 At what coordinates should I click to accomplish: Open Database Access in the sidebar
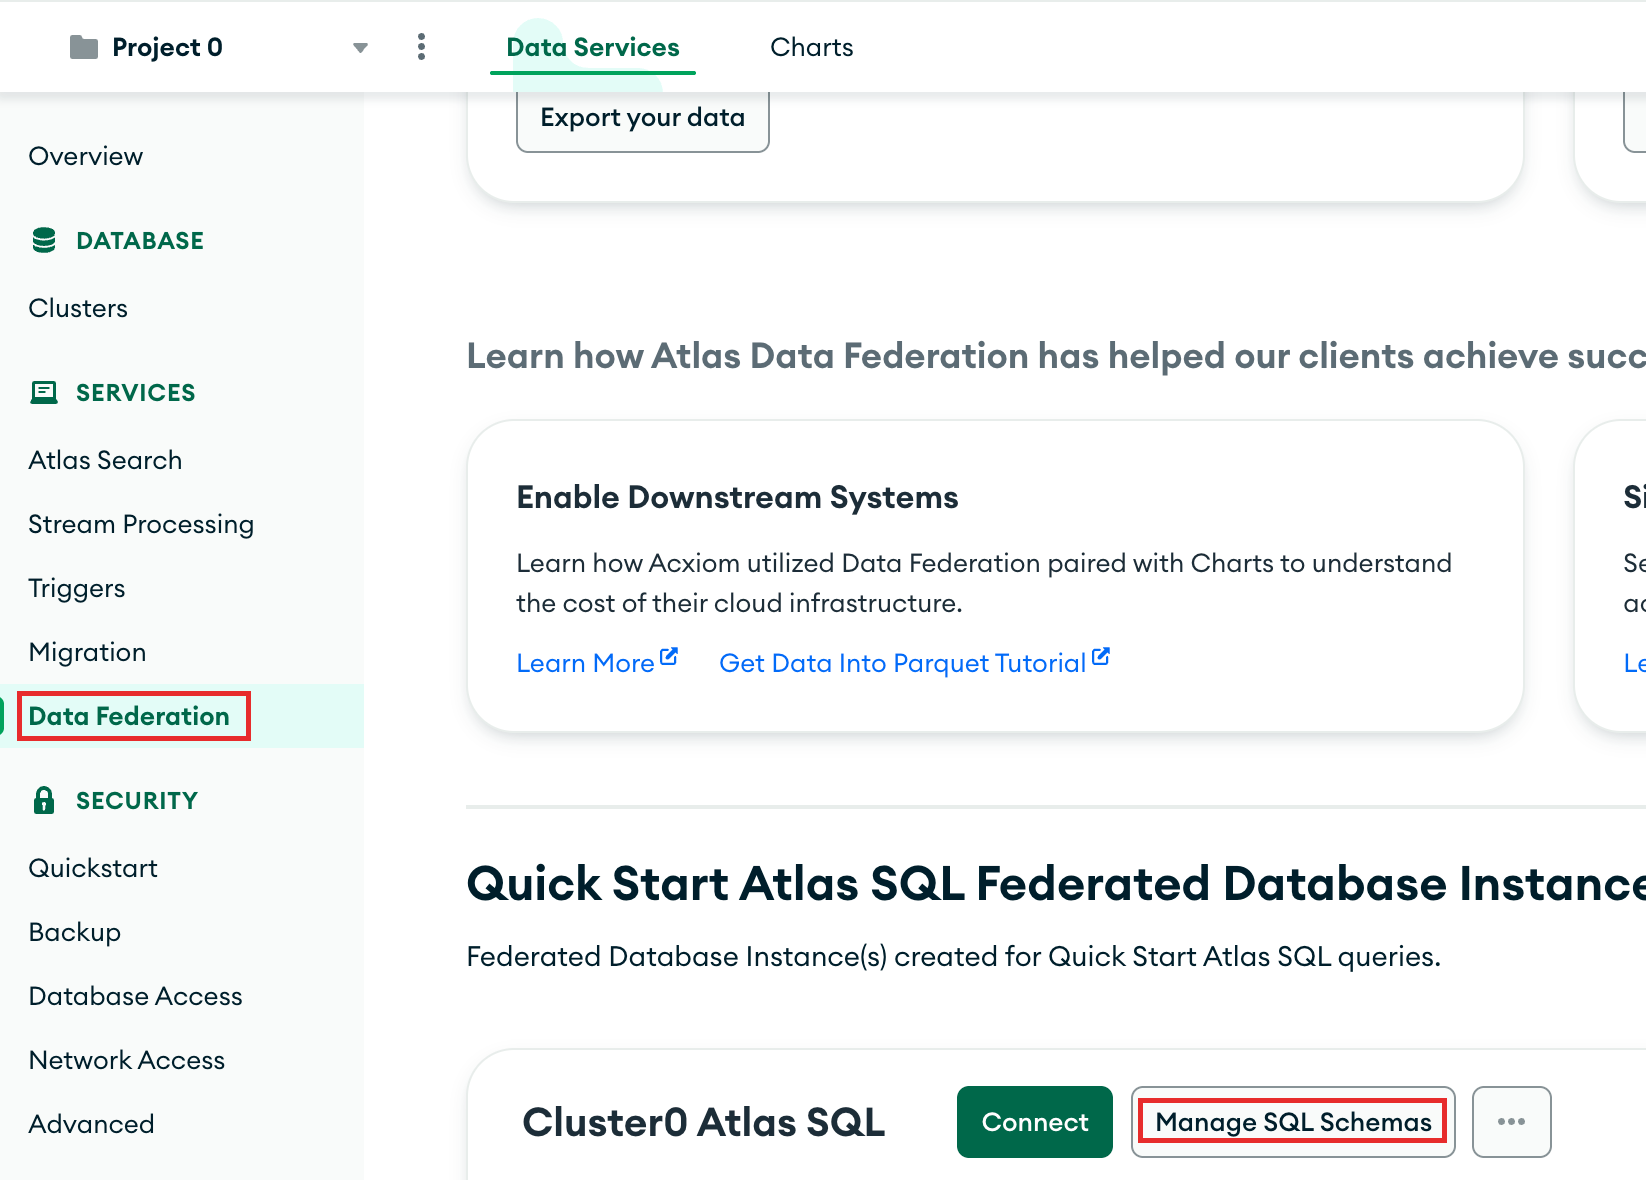pyautogui.click(x=135, y=996)
